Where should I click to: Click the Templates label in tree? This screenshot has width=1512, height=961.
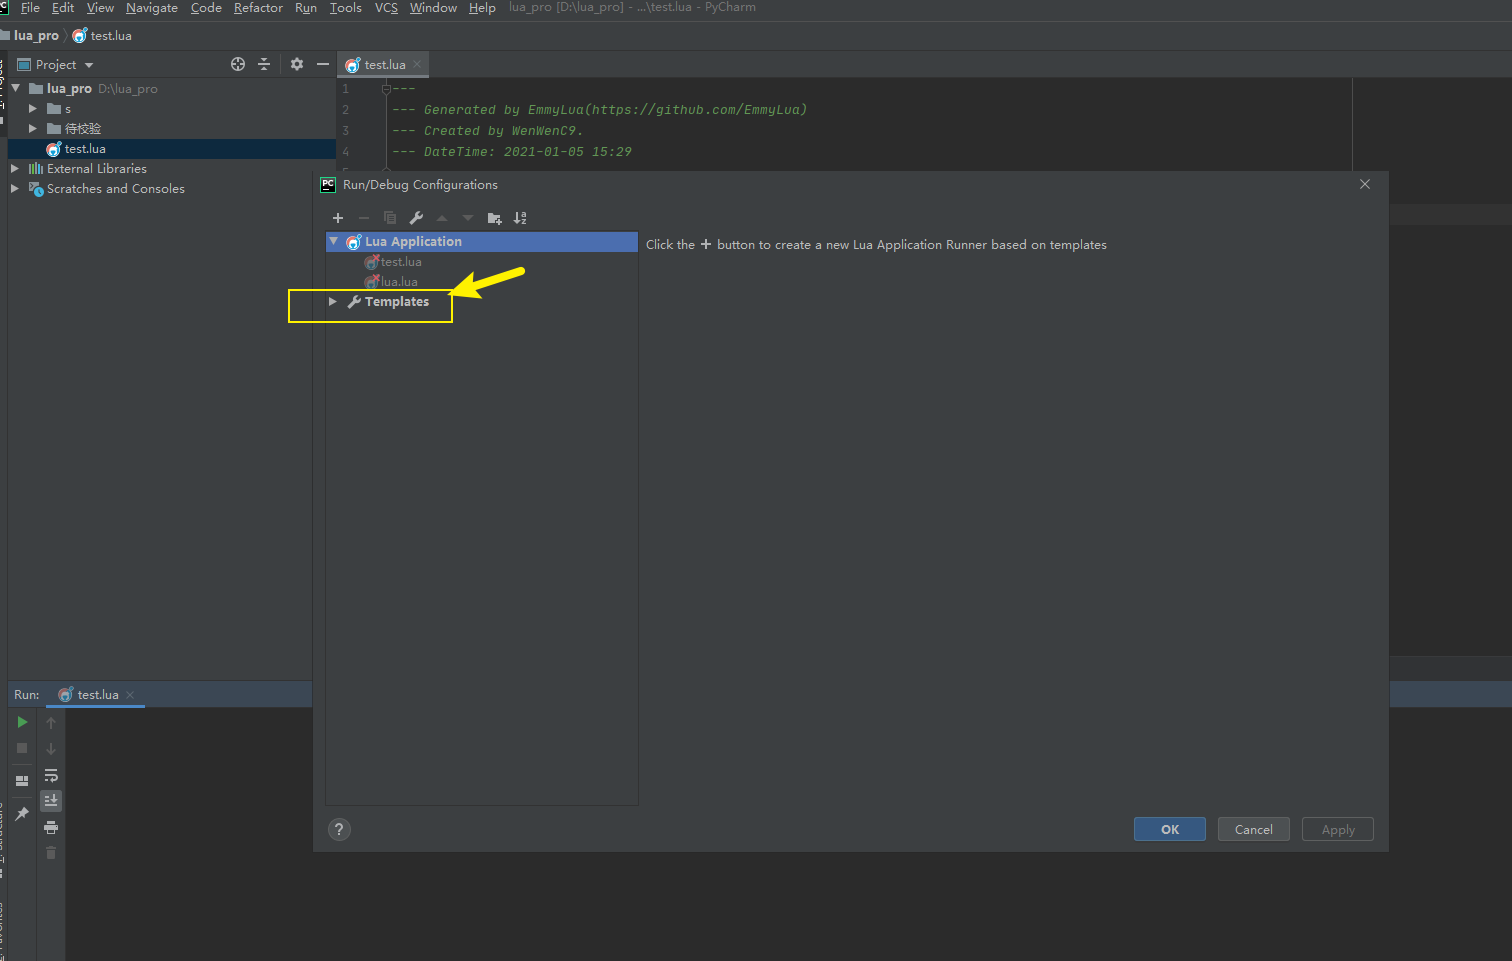tap(397, 302)
